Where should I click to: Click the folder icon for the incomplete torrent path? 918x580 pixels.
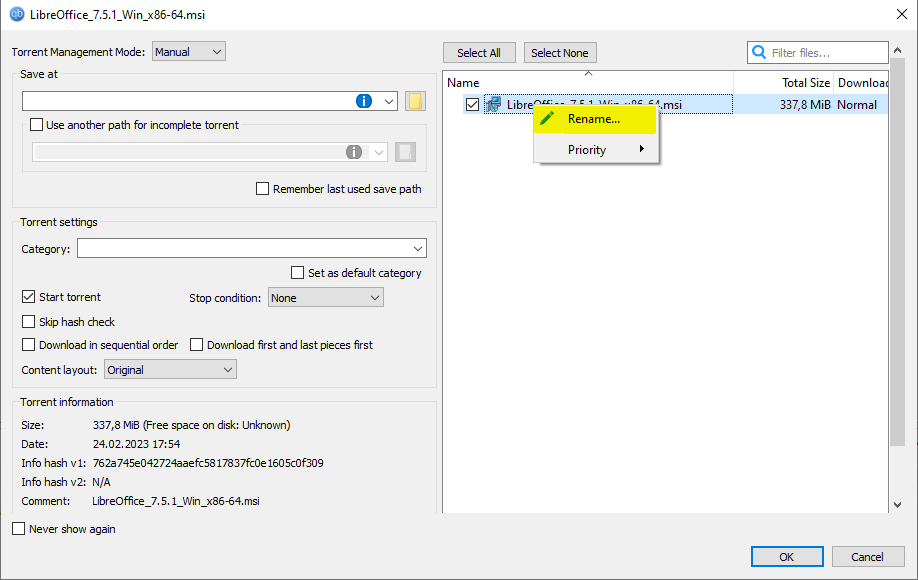pos(407,151)
